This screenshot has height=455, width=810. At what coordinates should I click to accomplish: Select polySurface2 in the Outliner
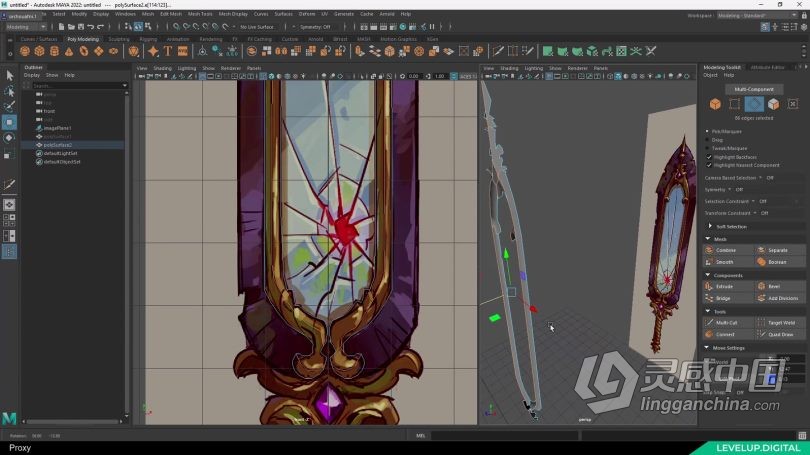tap(57, 145)
